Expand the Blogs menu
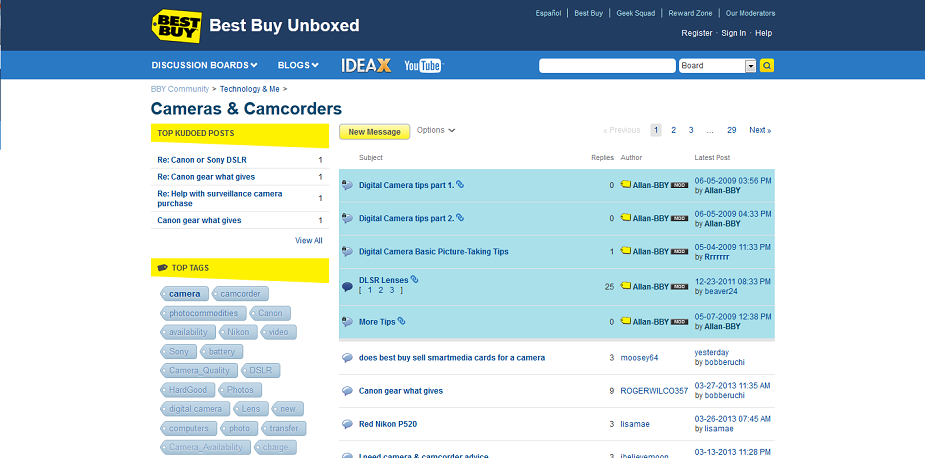Viewport: 925px width, 458px height. click(298, 66)
